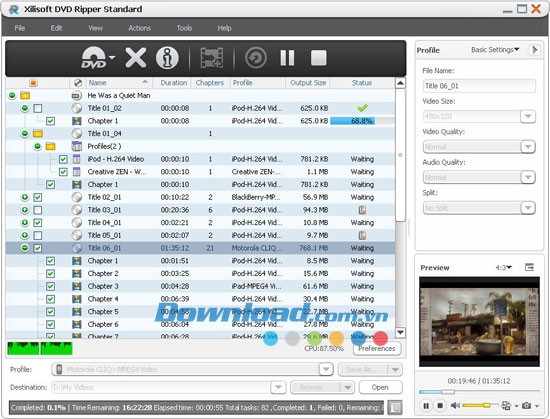Click the snapshot camera icon in preview

click(x=526, y=406)
